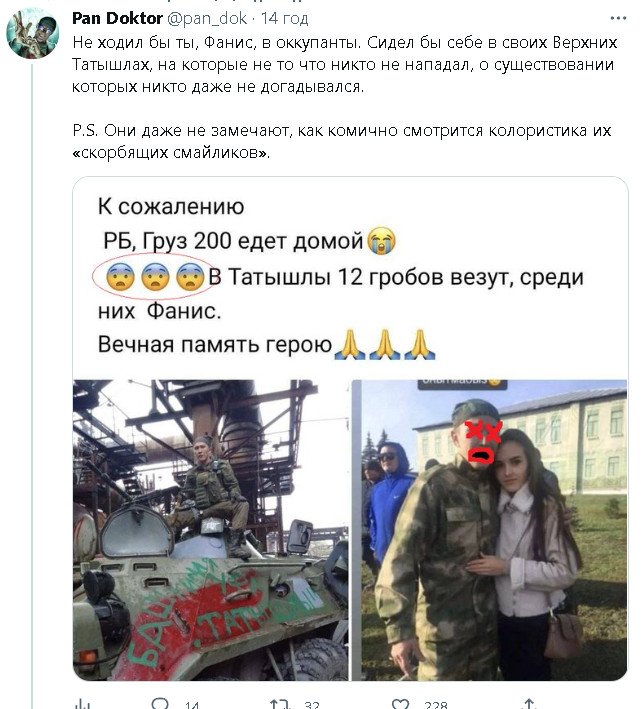This screenshot has width=642, height=709.
Task: Click the reply speech bubble icon
Action: [x=160, y=704]
